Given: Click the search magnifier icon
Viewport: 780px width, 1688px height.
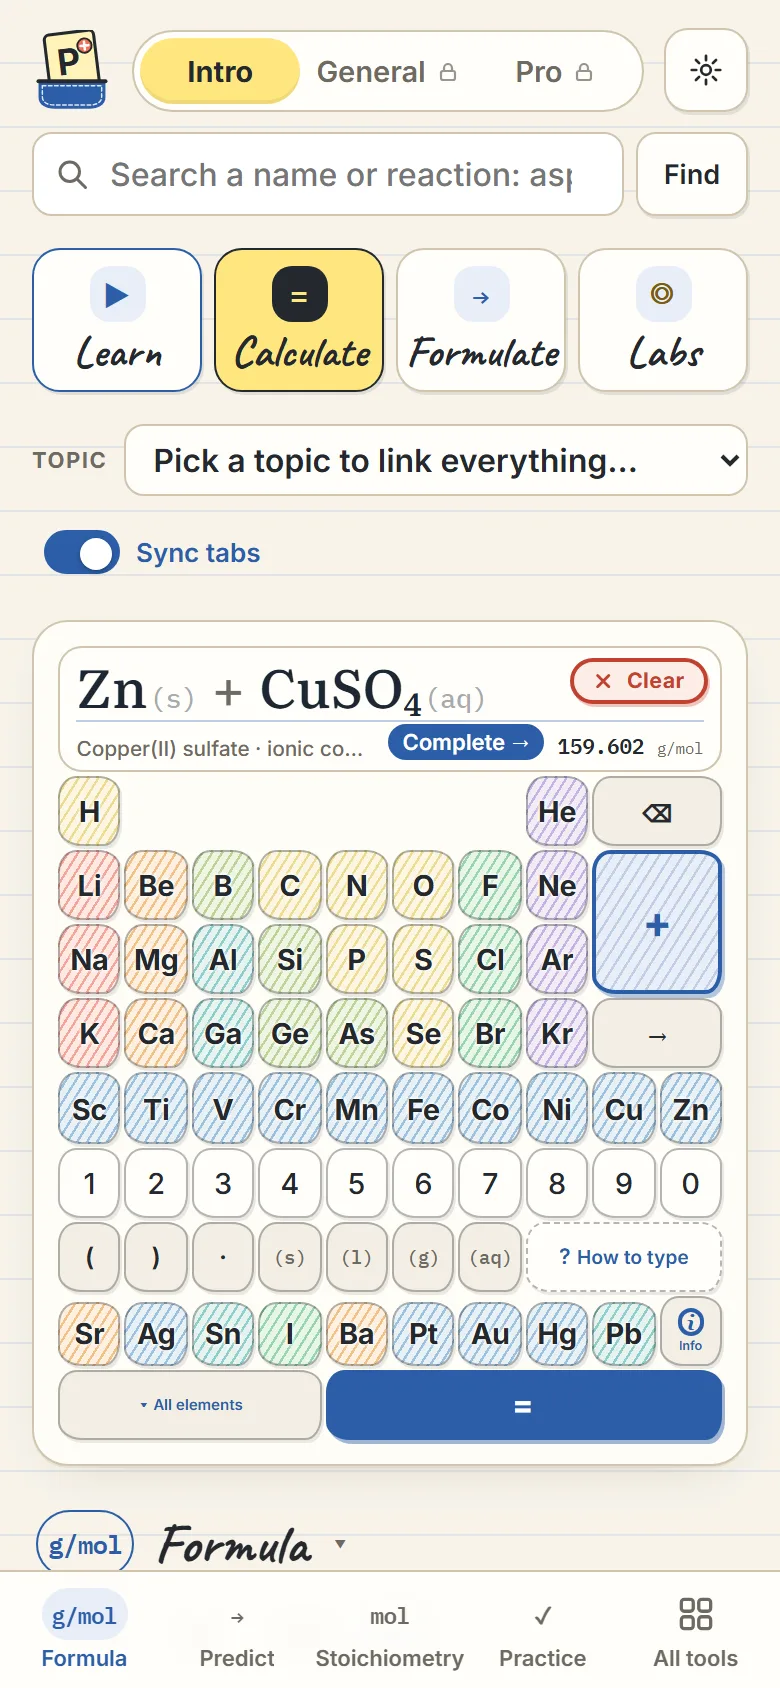Looking at the screenshot, I should pos(73,175).
